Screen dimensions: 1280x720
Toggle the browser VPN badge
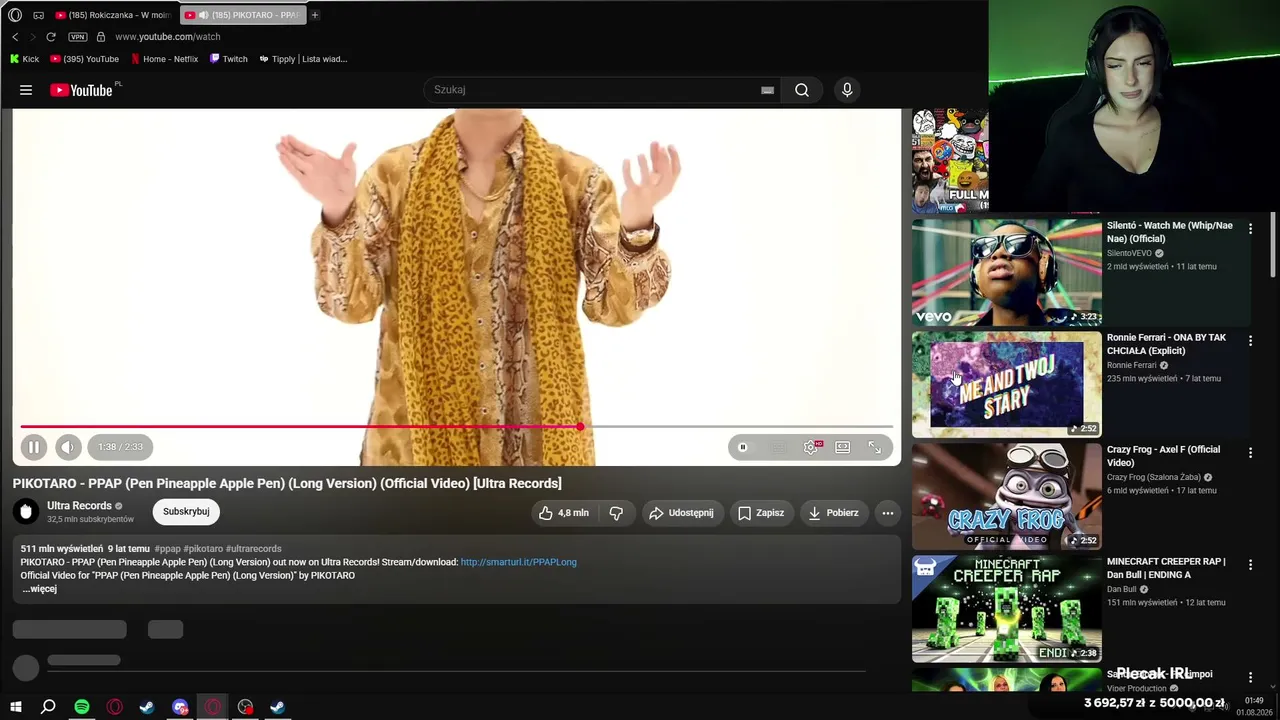pyautogui.click(x=77, y=37)
